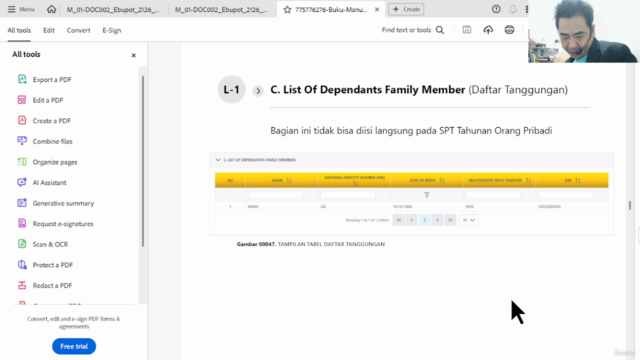This screenshot has height=360, width=640.
Task: Click the Organize pages icon
Action: (22, 162)
